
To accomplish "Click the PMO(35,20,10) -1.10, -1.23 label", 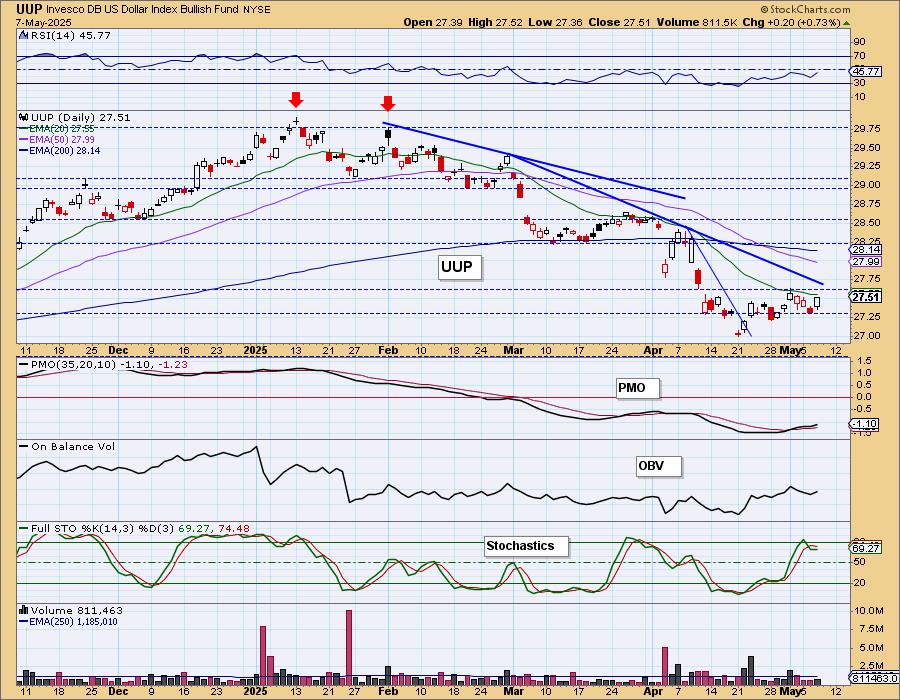I will tap(109, 365).
